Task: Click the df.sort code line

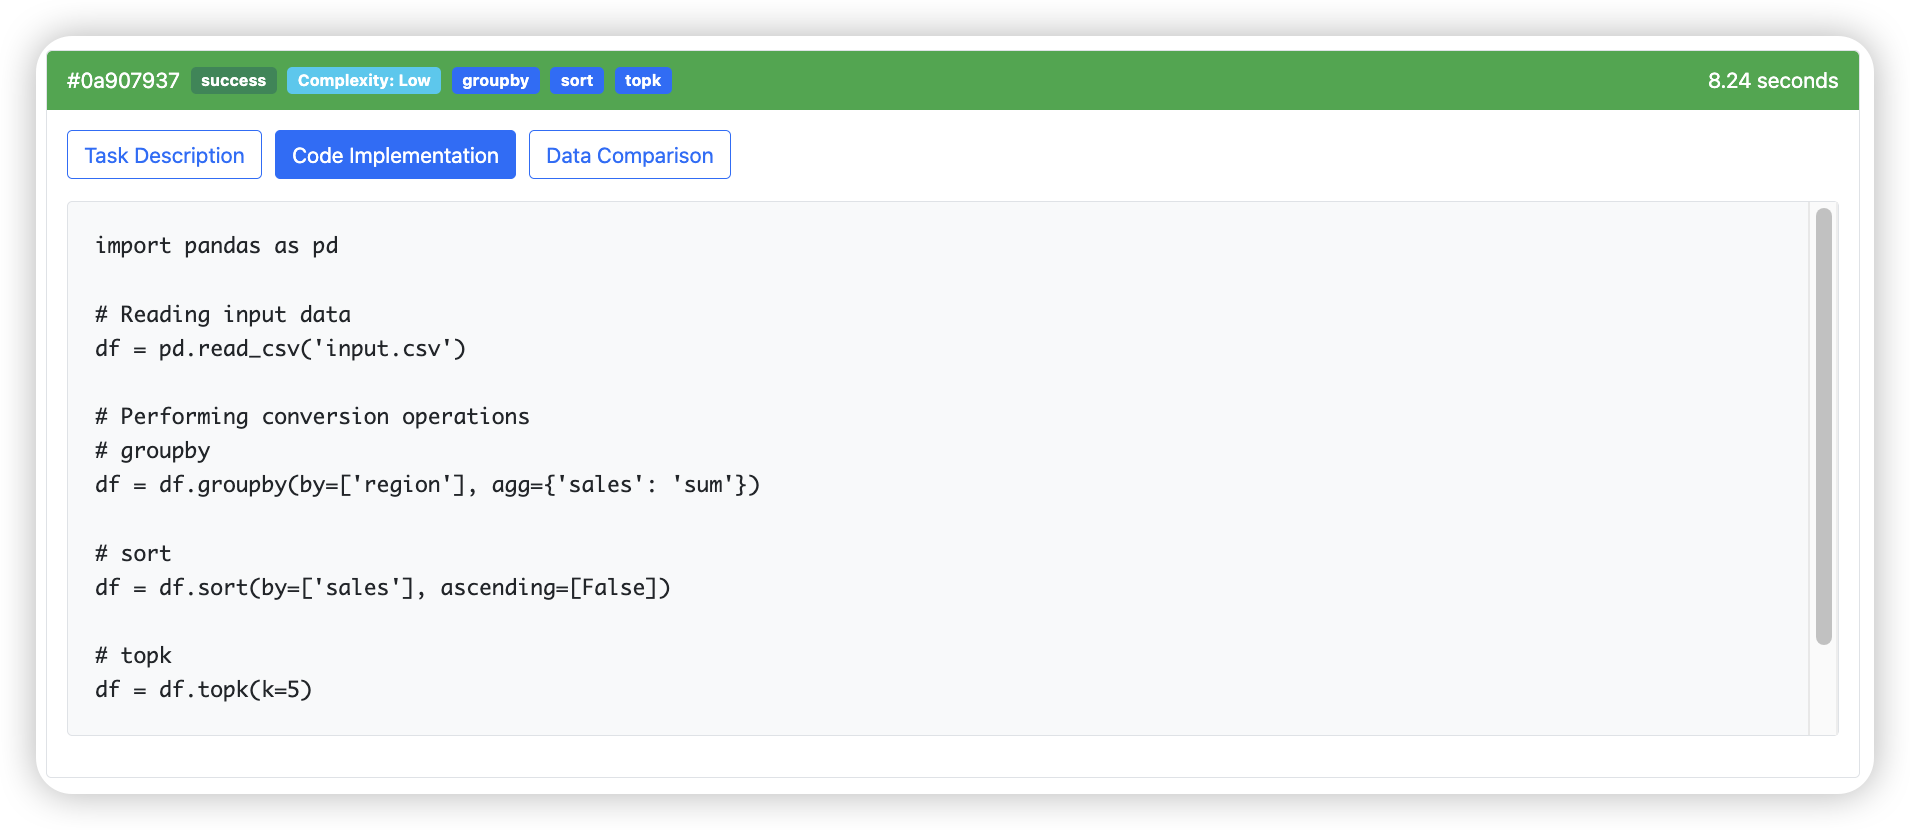Action: point(383,588)
